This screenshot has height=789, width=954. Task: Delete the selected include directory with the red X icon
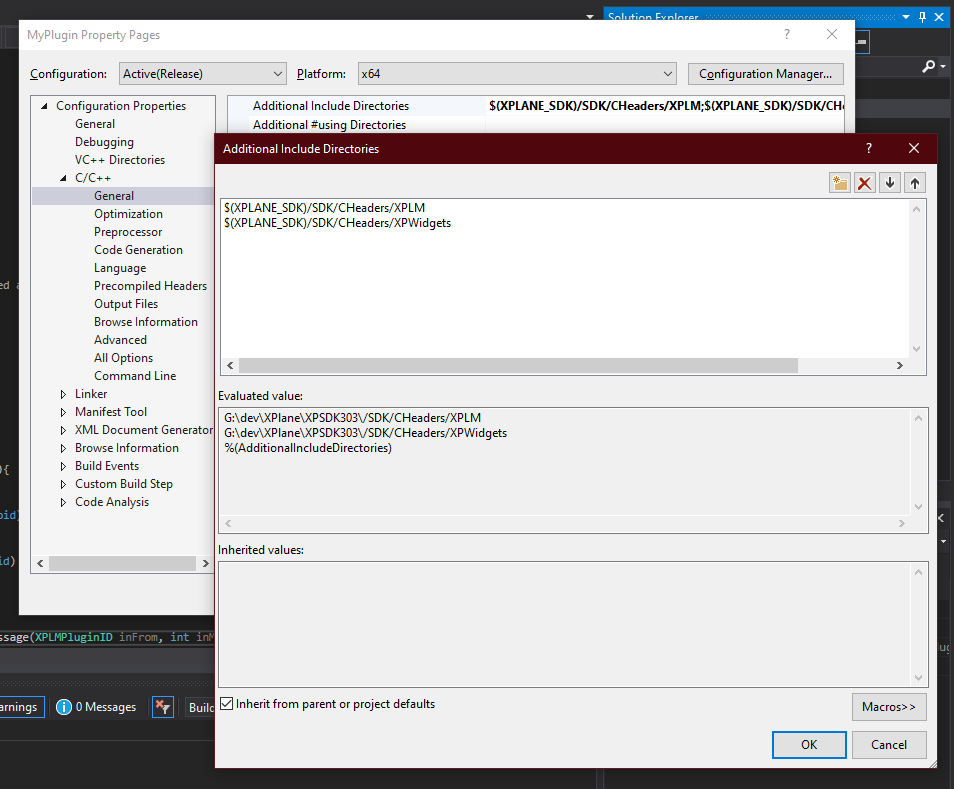(x=864, y=182)
